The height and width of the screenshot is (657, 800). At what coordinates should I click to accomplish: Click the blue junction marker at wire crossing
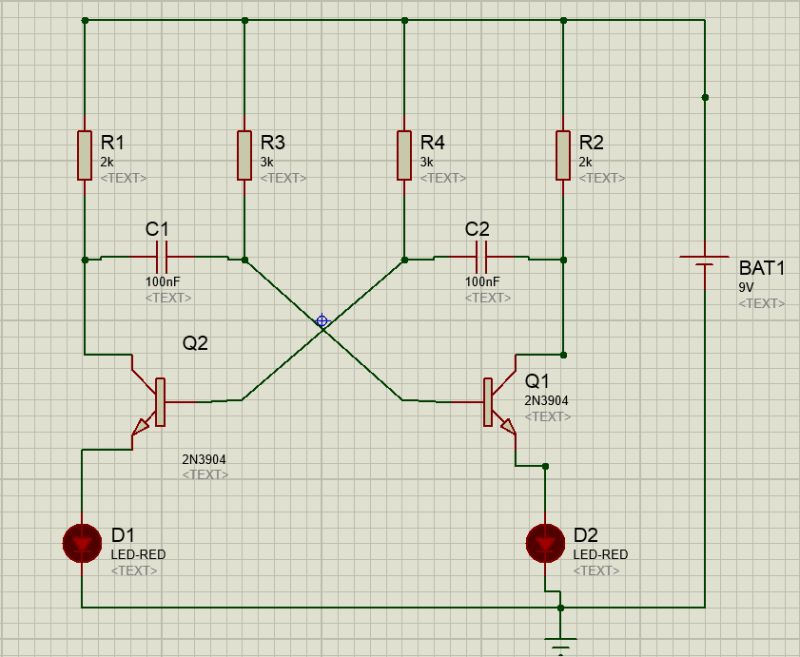click(x=320, y=322)
